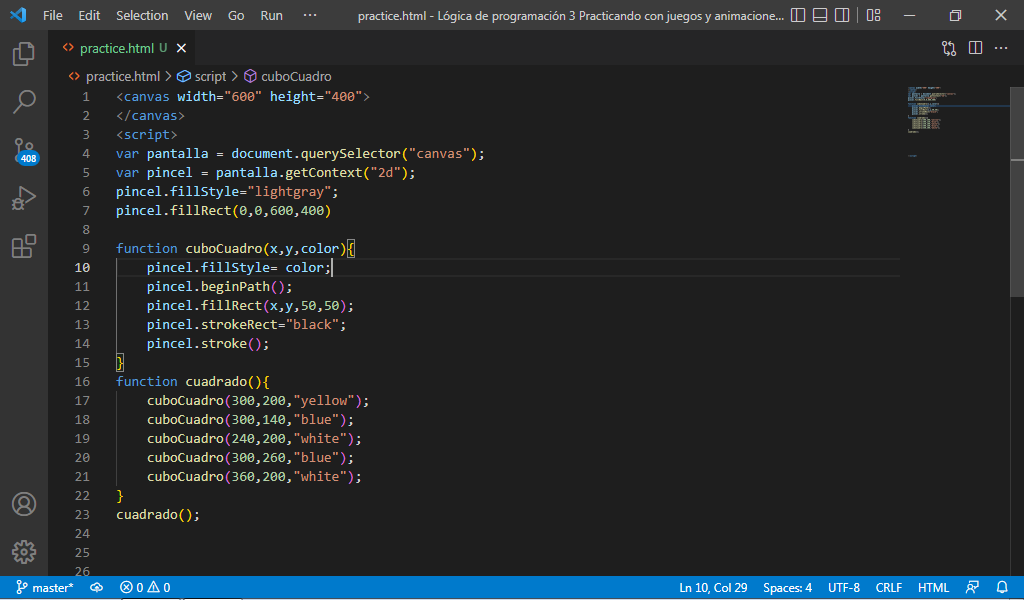Screen dimensions: 1024x600
Task: Open the Accounts menu icon
Action: [x=24, y=504]
